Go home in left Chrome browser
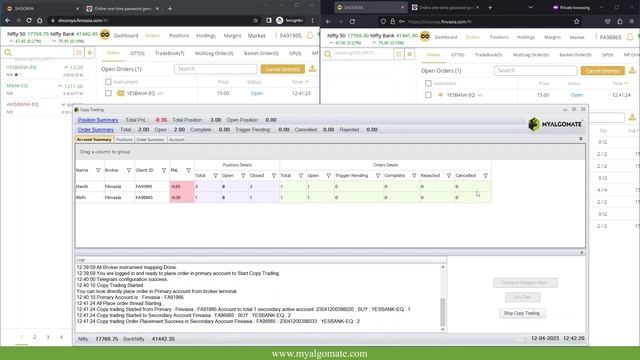The height and width of the screenshot is (360, 640). tap(40, 20)
